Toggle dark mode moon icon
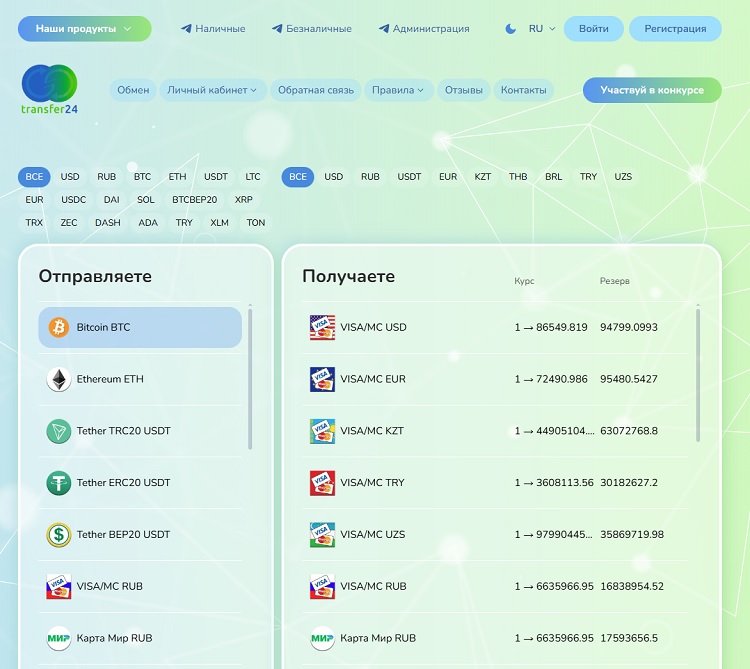The height and width of the screenshot is (669, 750). (511, 29)
